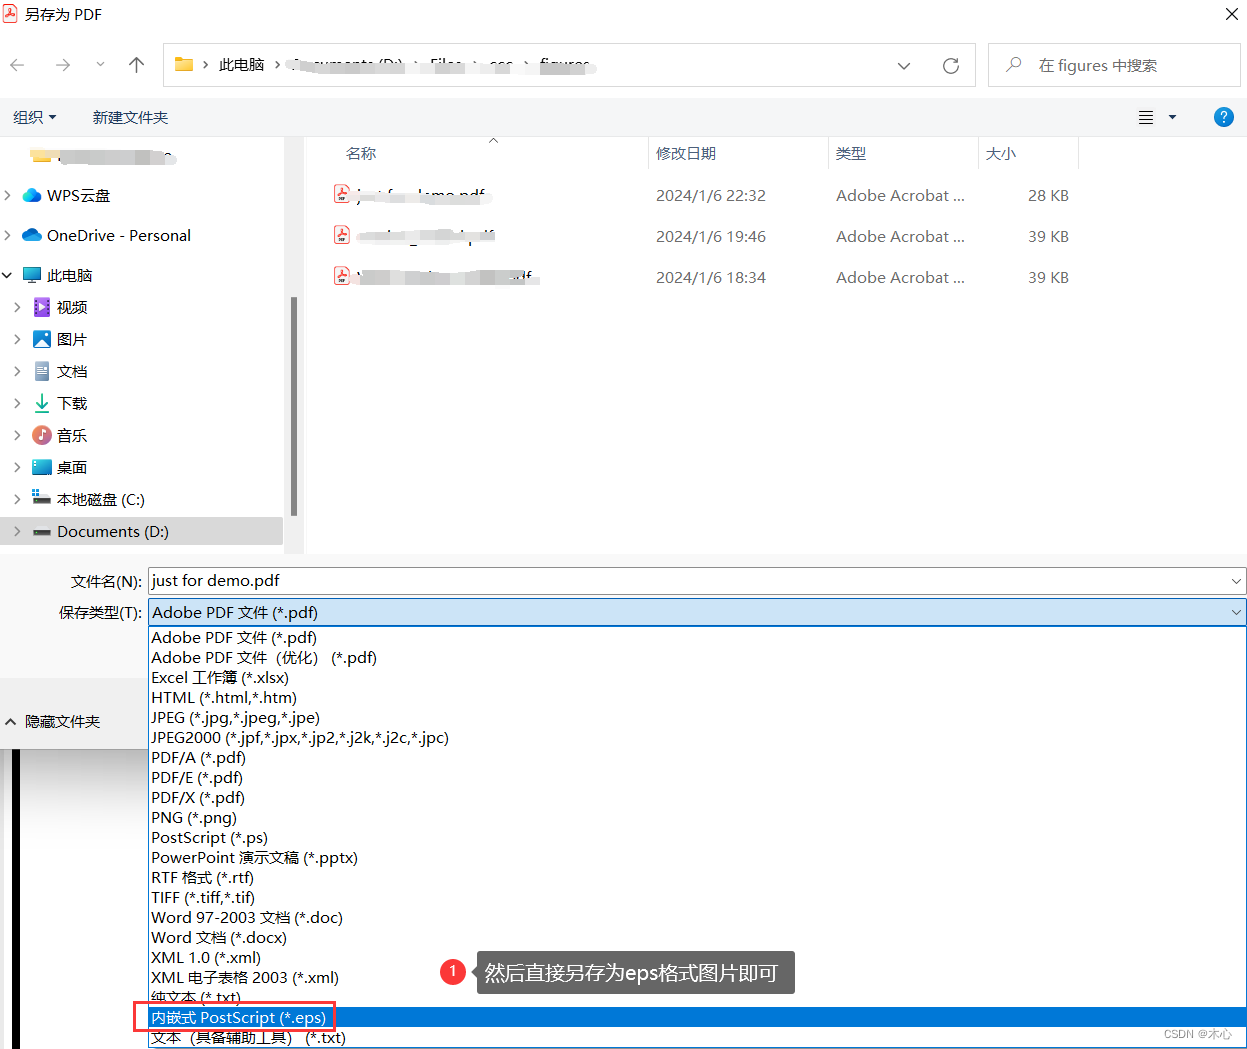The image size is (1247, 1049).
Task: Open recent locations chevron in navigation bar
Action: [100, 65]
